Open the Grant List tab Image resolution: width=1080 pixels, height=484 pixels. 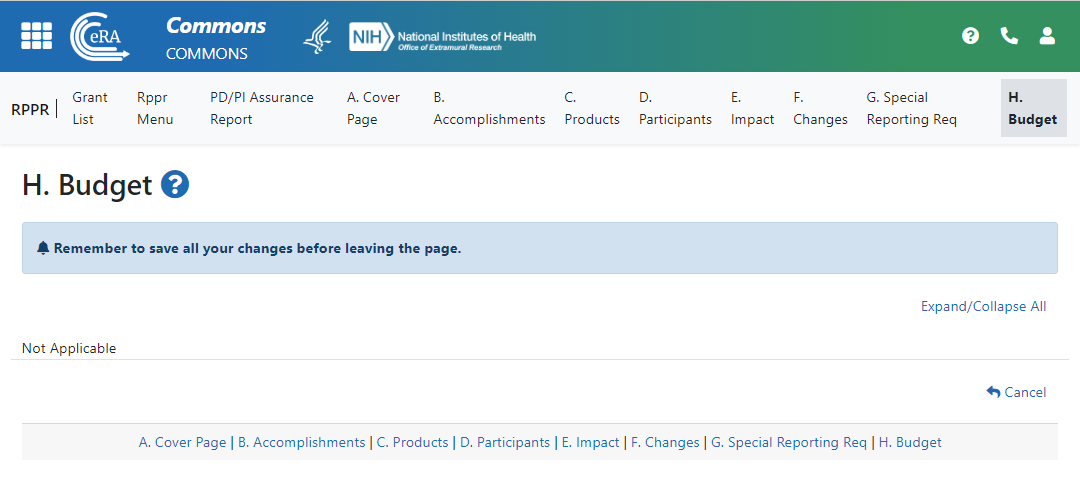90,108
